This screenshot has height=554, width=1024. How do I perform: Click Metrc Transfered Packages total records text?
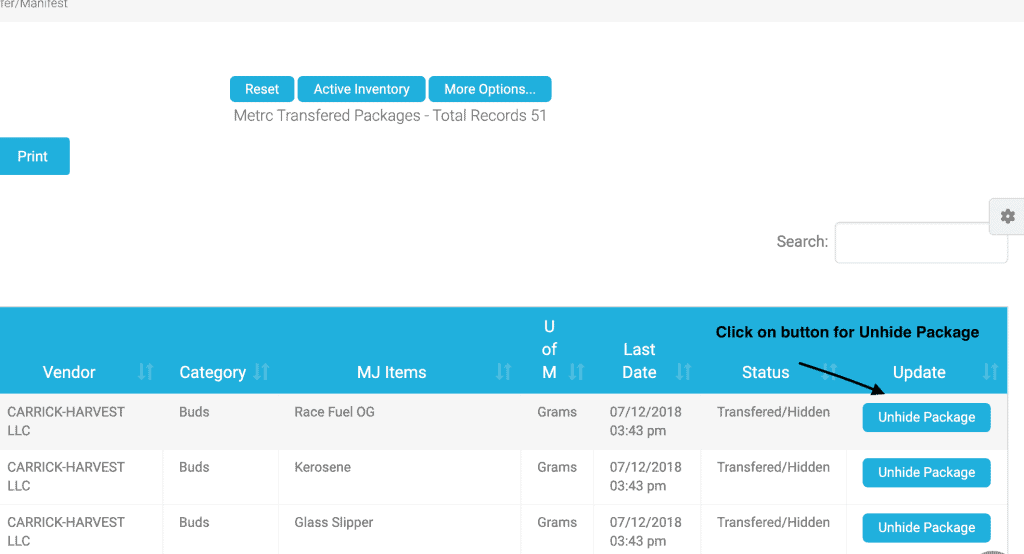coord(390,116)
